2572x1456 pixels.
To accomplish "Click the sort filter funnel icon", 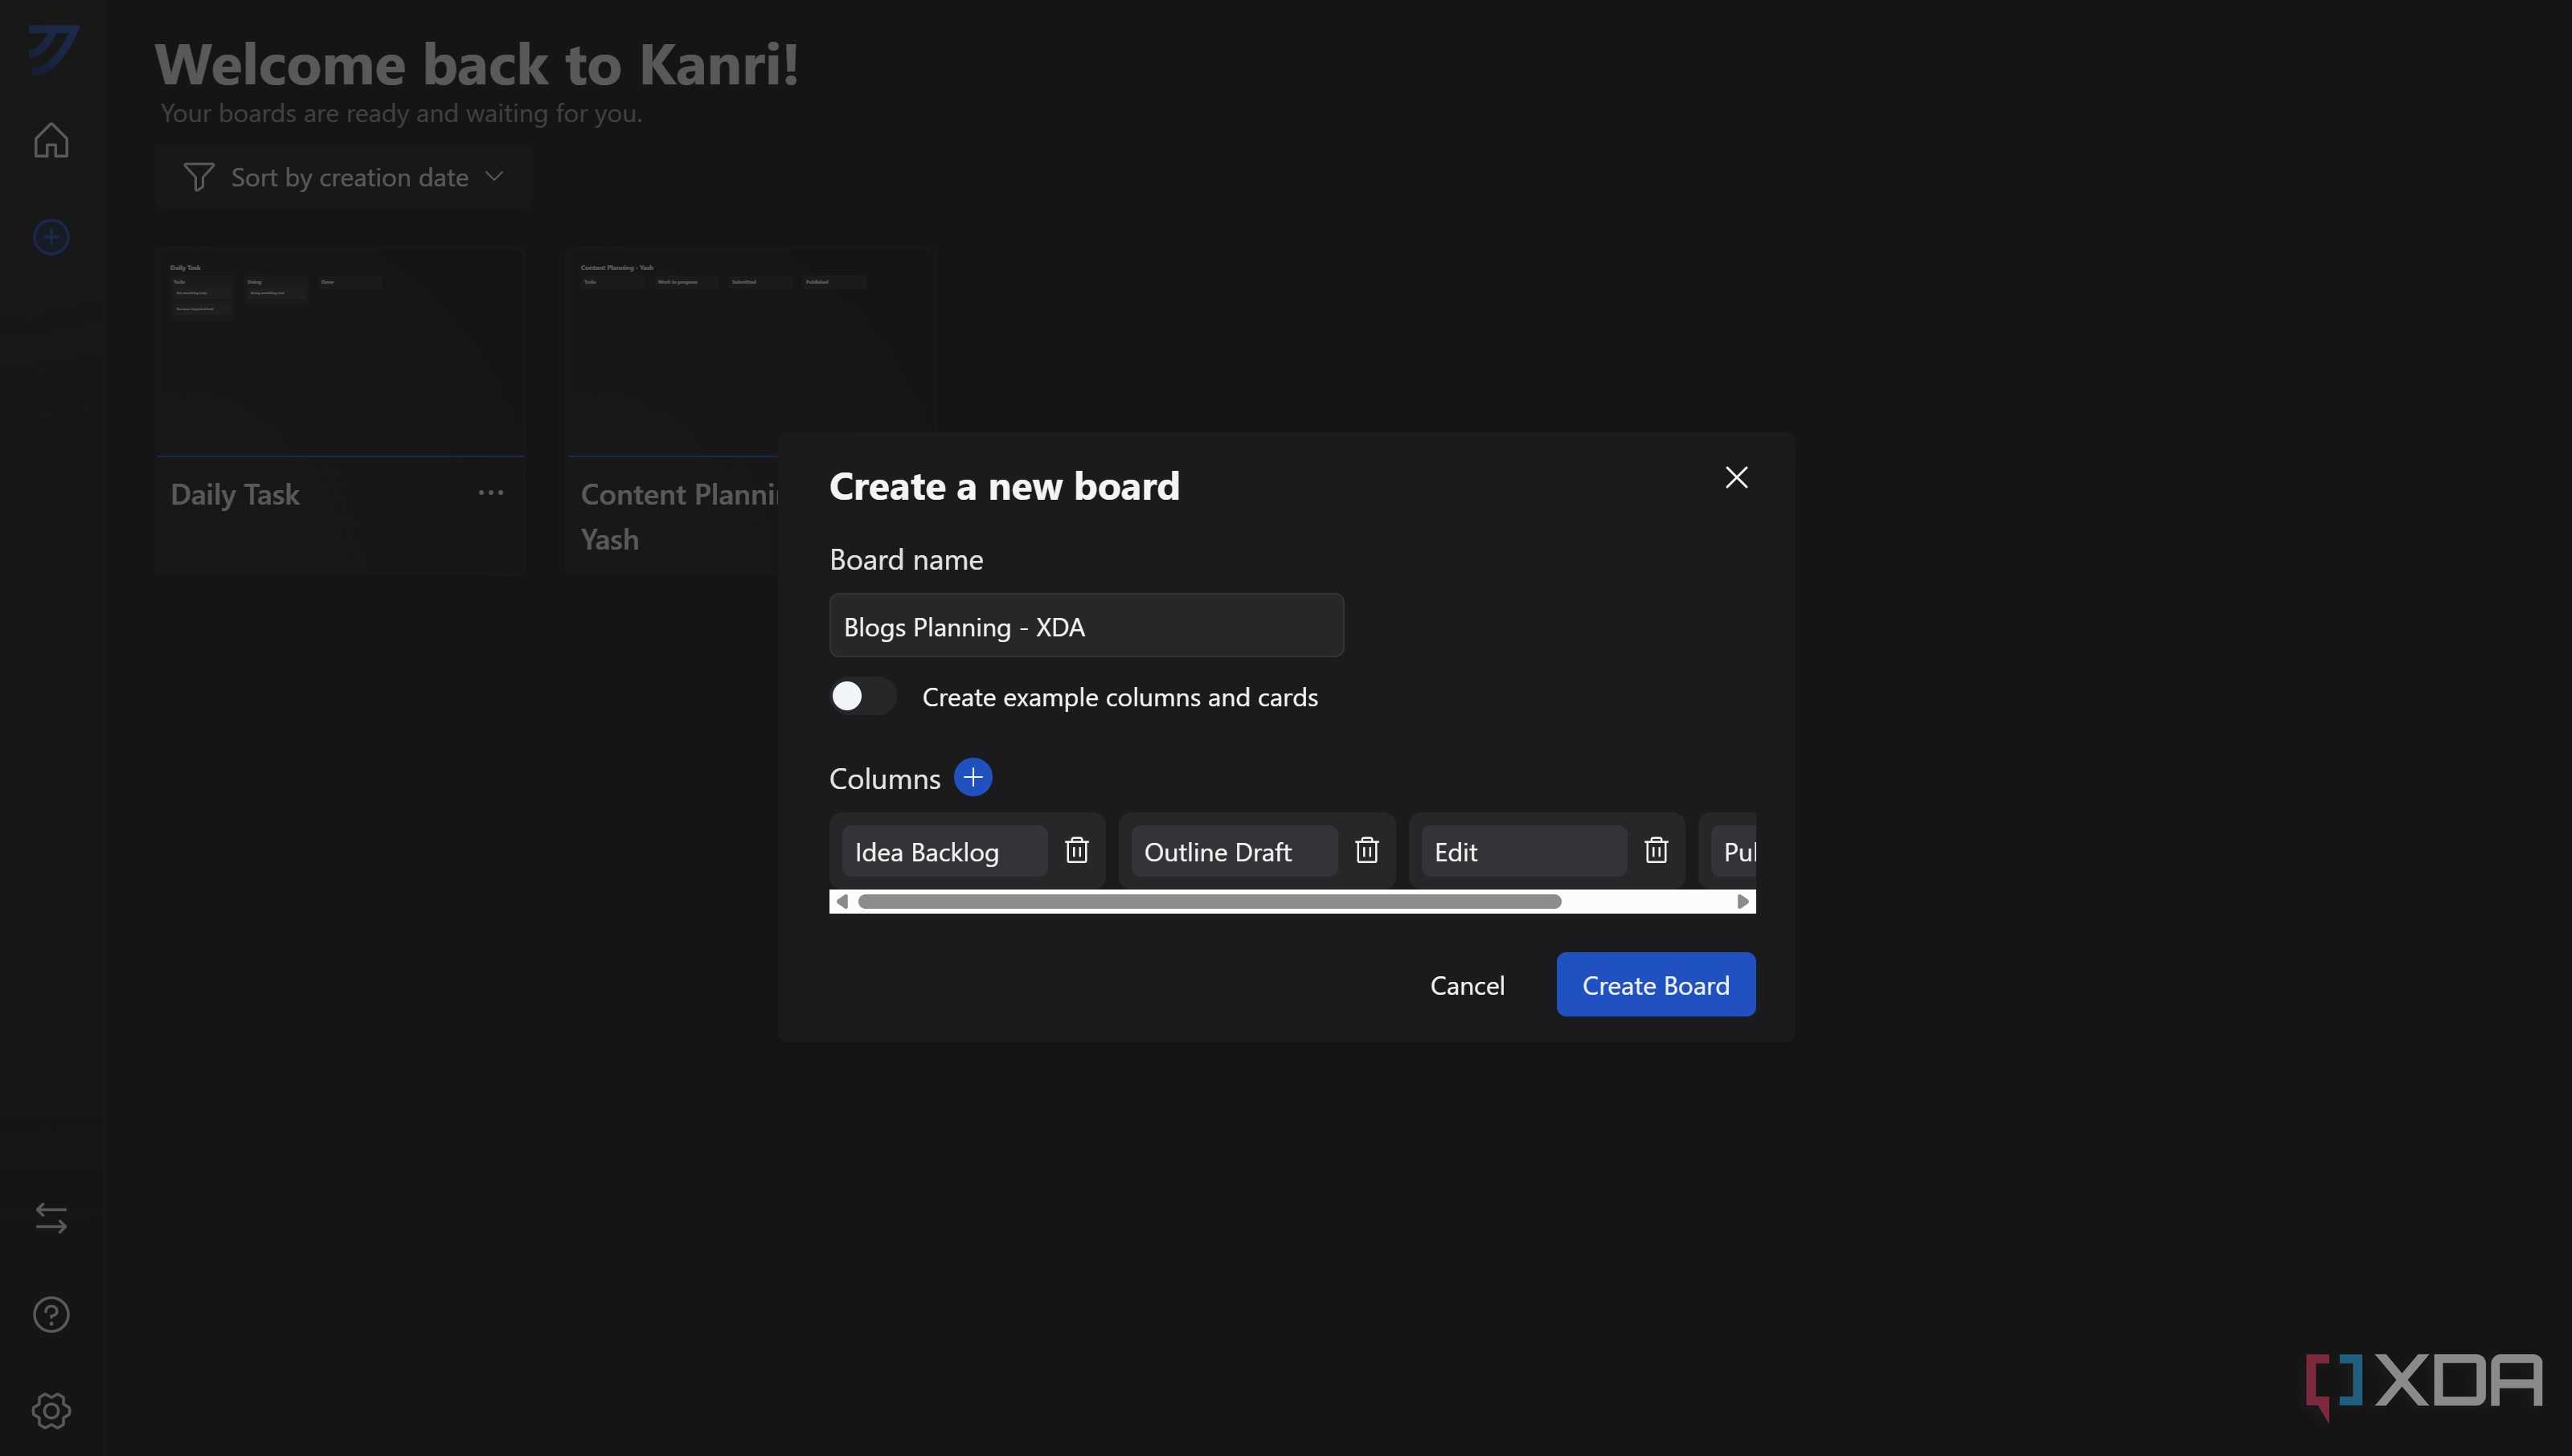I will click(198, 177).
